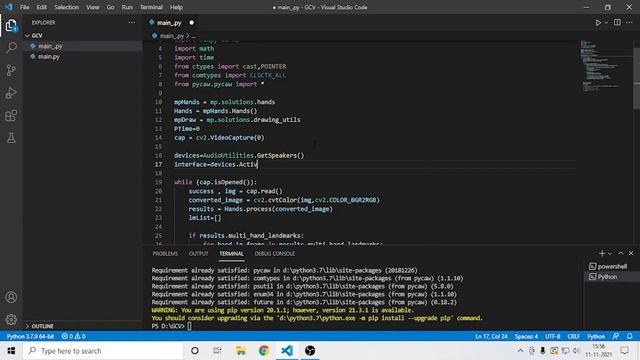Click the feedback icon in status bar
Image resolution: width=640 pixels, height=360 pixels.
(x=616, y=336)
